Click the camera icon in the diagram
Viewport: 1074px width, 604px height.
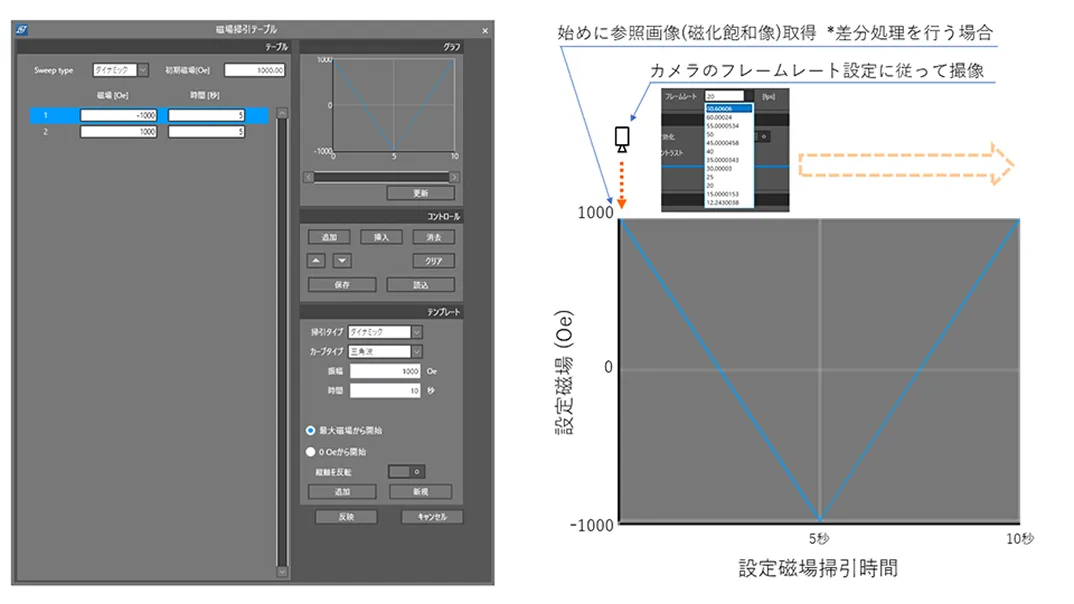point(621,139)
